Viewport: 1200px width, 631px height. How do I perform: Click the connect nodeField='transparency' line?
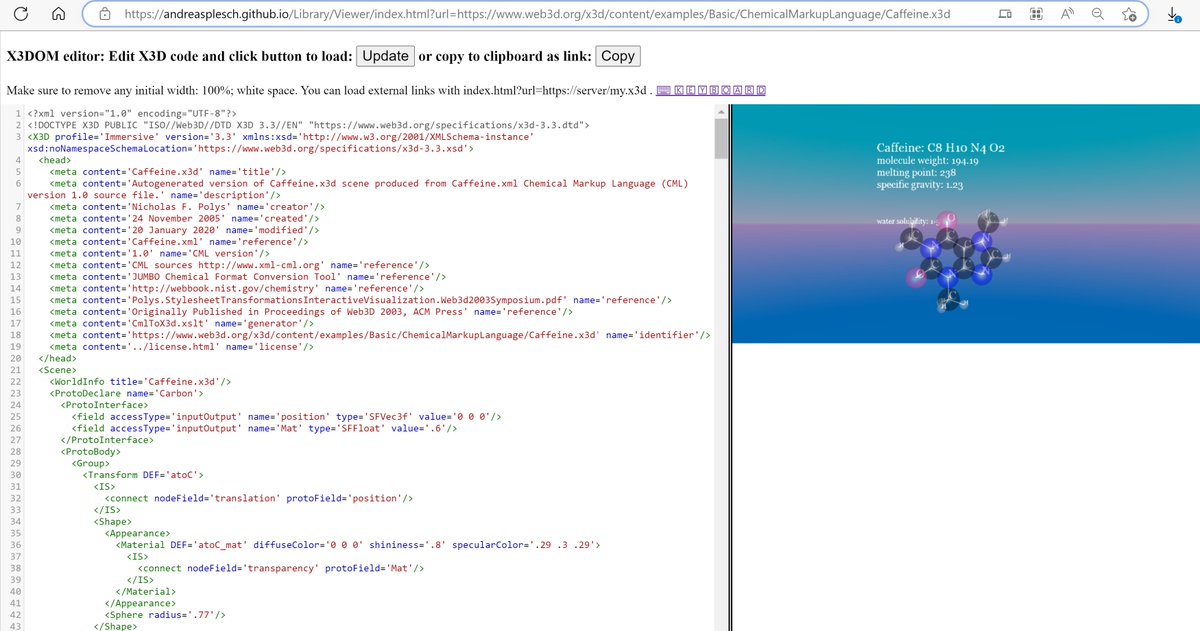click(282, 569)
